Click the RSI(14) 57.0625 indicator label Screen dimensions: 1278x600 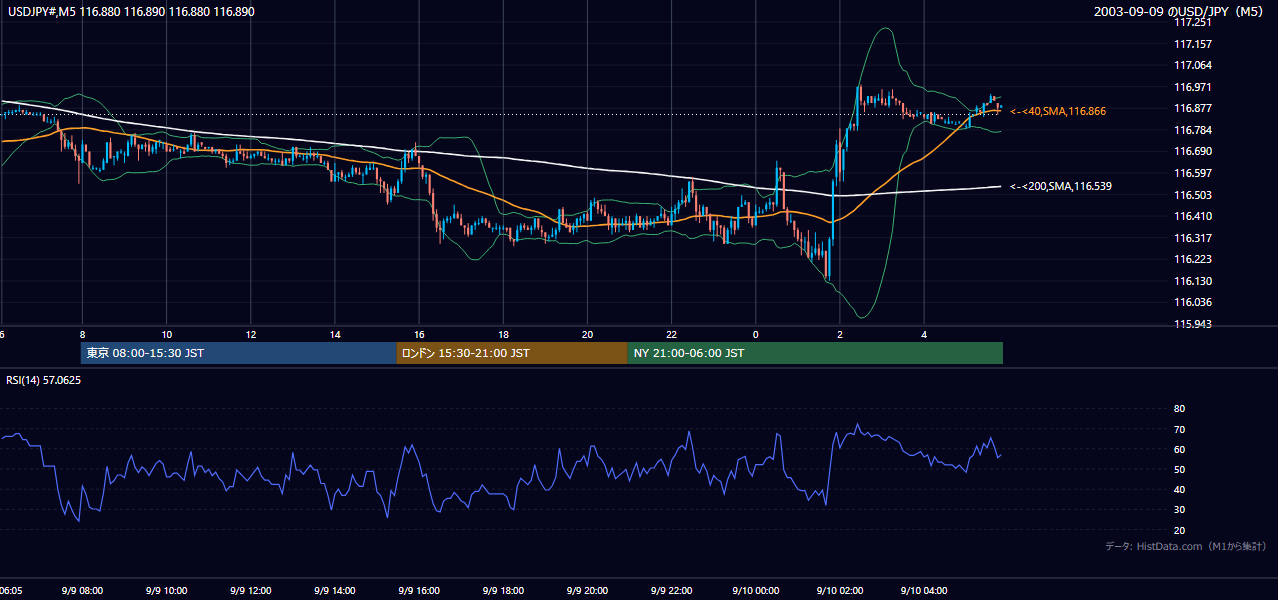tap(44, 381)
